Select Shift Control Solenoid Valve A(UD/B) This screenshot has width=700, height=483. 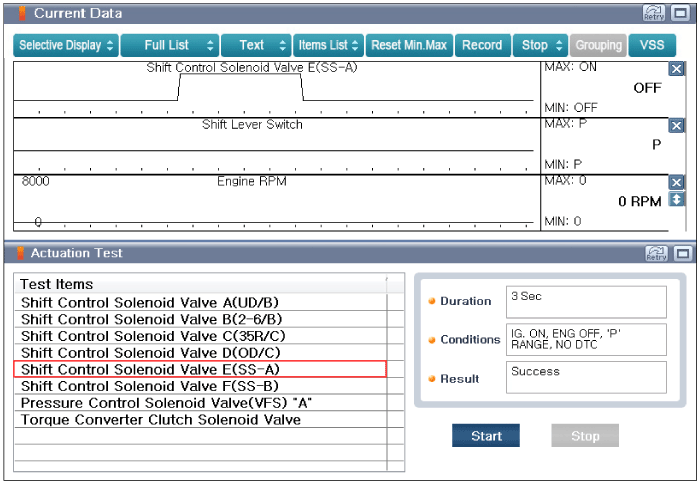point(201,303)
